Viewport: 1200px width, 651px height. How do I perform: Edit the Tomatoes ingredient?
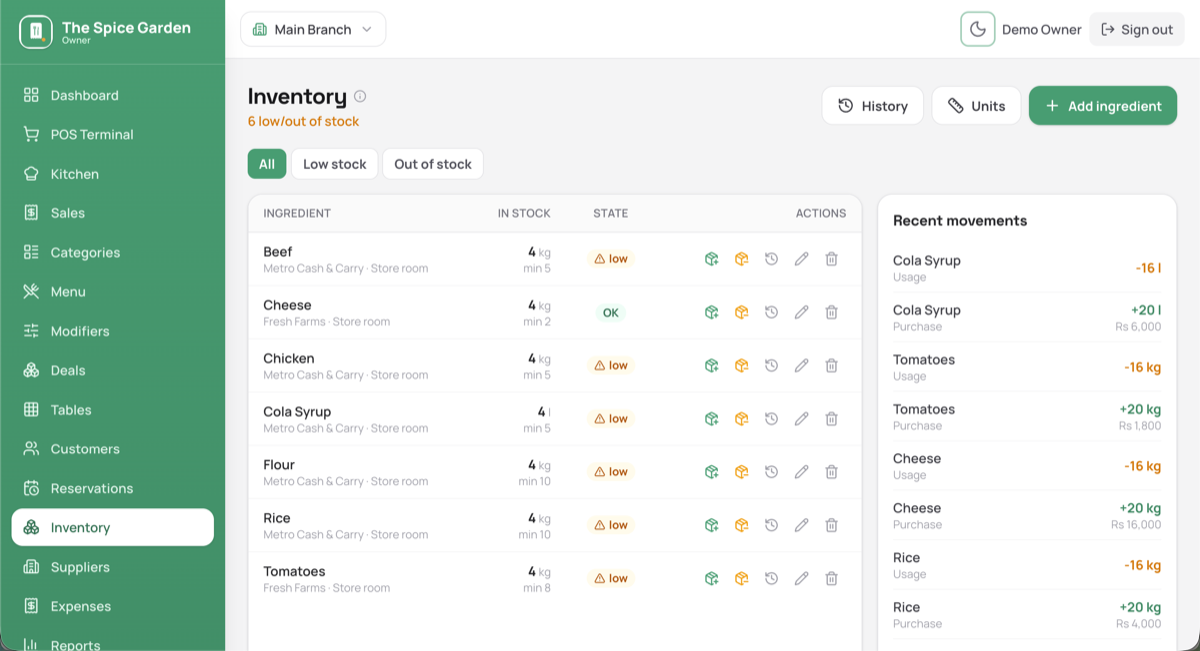[801, 578]
